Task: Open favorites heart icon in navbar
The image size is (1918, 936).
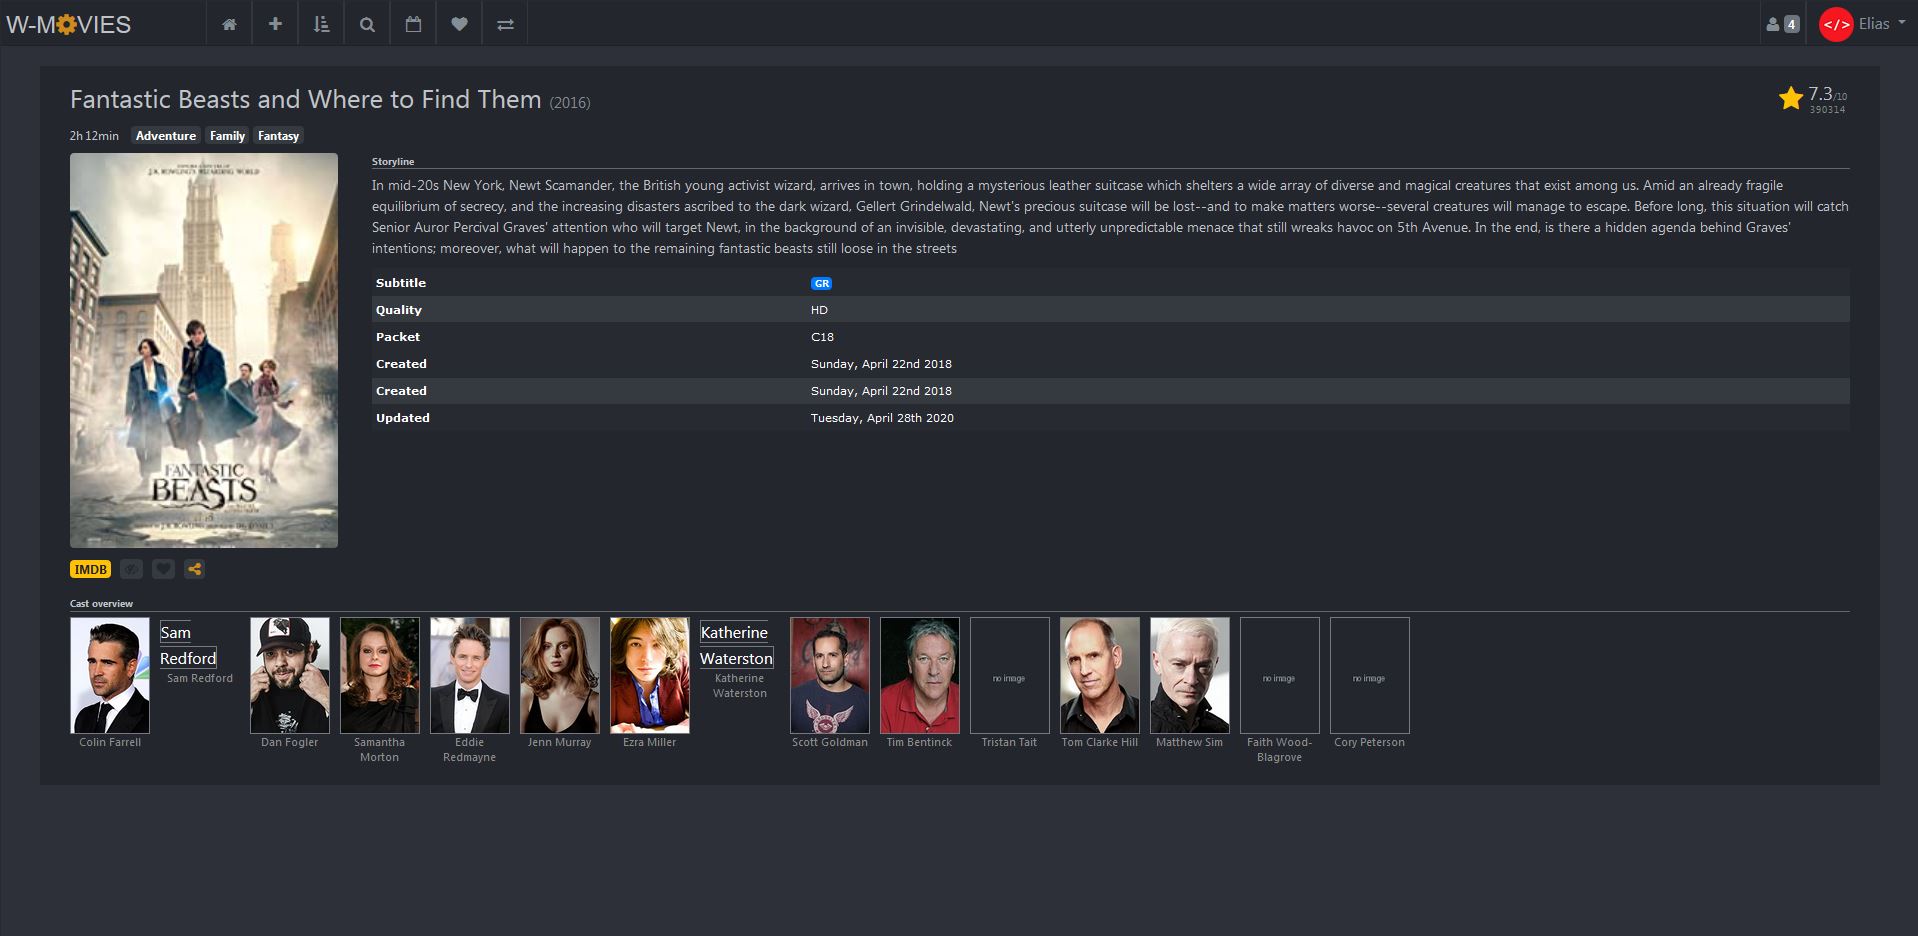Action: pyautogui.click(x=459, y=24)
